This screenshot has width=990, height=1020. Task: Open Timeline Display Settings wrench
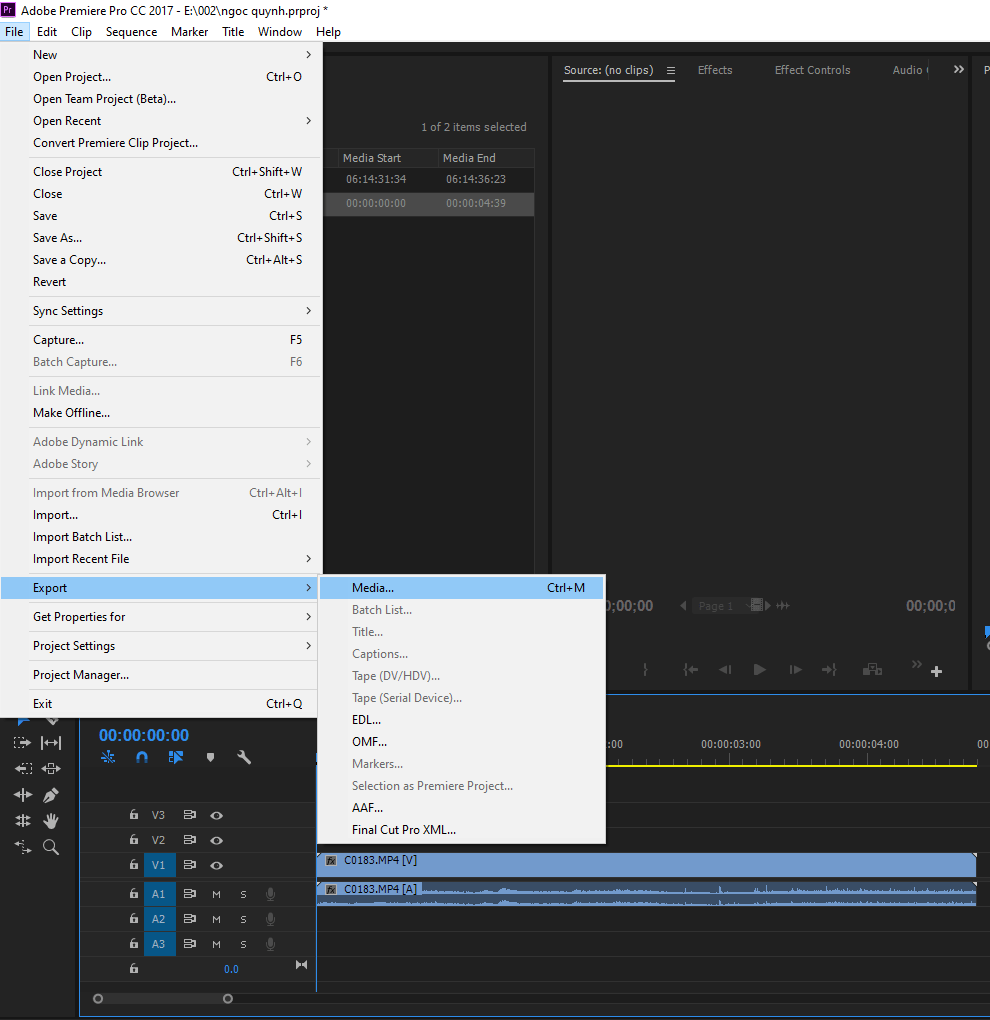click(244, 757)
